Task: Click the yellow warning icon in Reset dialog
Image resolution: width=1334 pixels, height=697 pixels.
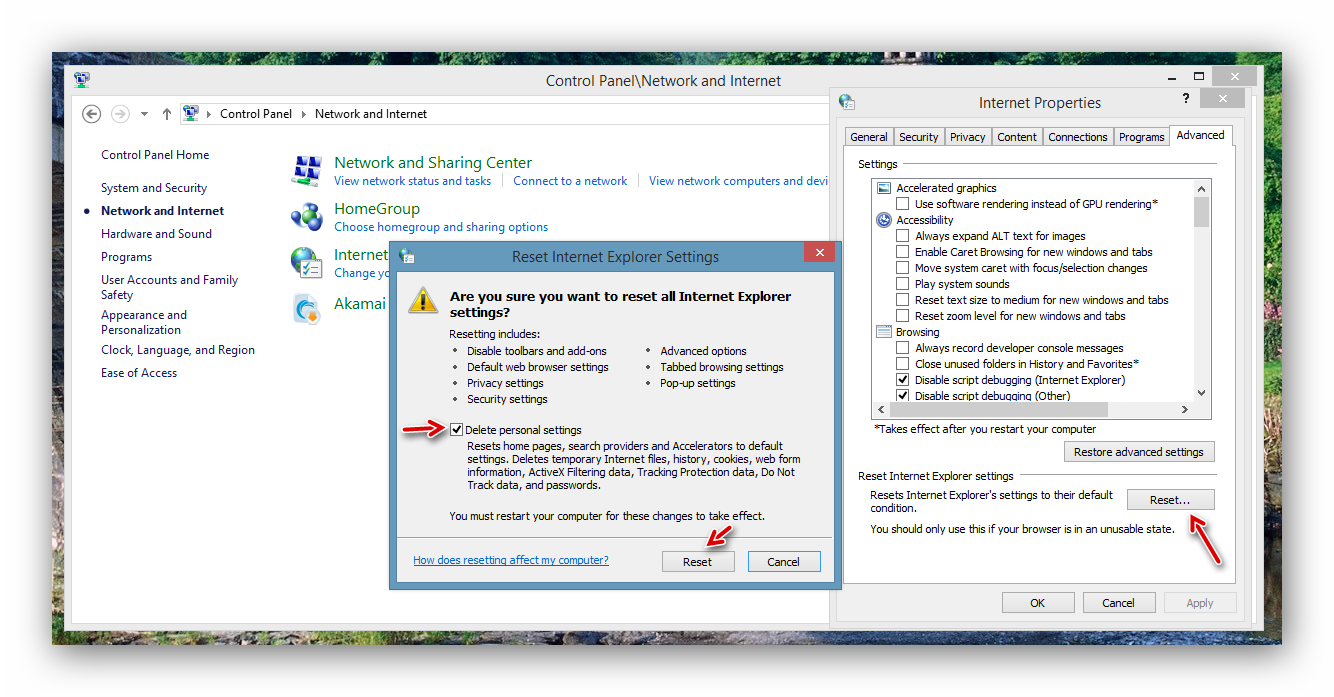Action: click(425, 299)
